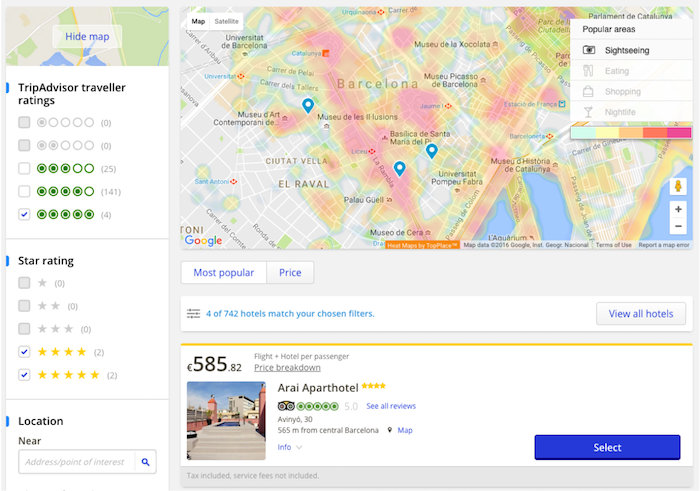Click the location search magnifier icon
Screen dimensions: 700x491
146,462
